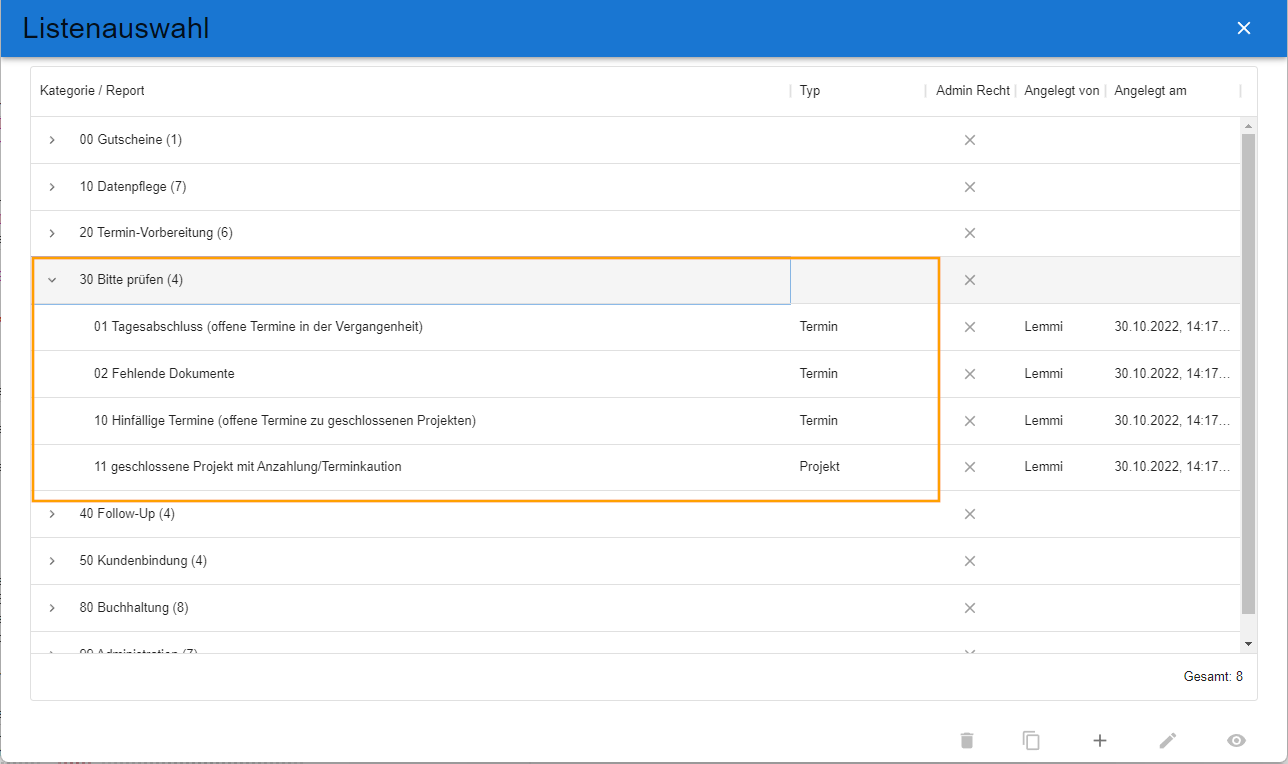
Task: Click date 30.10.2022 in 10 Hinfällige Termine row
Action: (x=1172, y=421)
